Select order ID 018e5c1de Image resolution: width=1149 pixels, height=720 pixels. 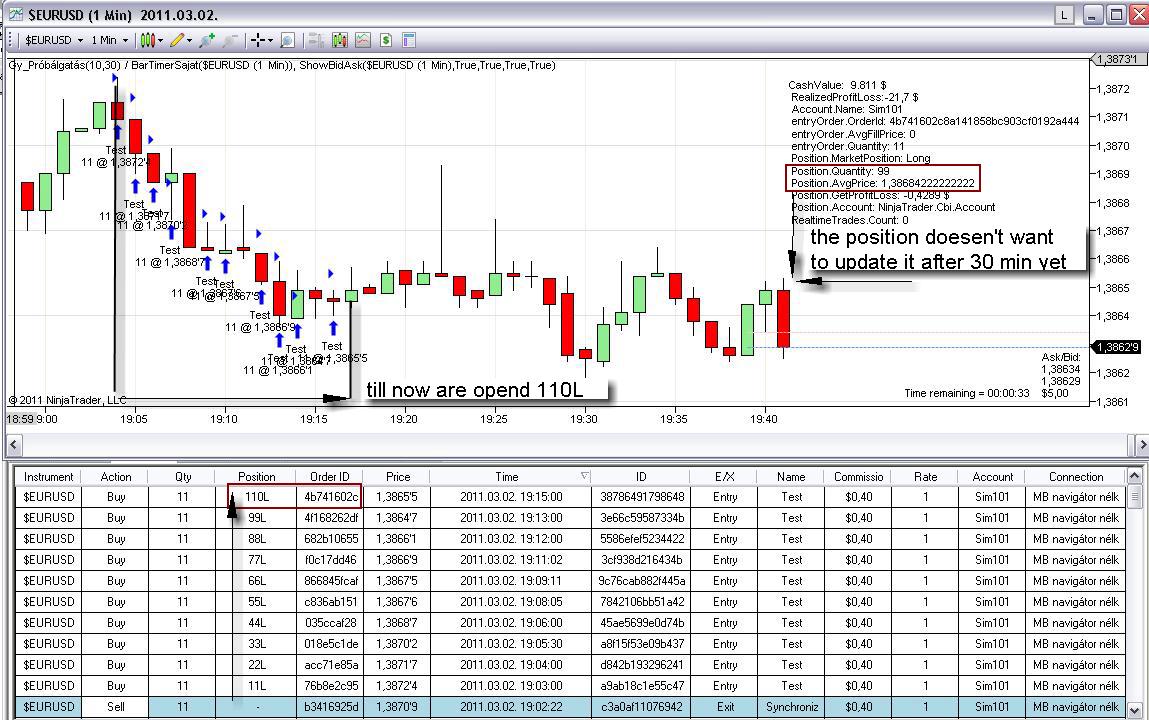point(331,644)
